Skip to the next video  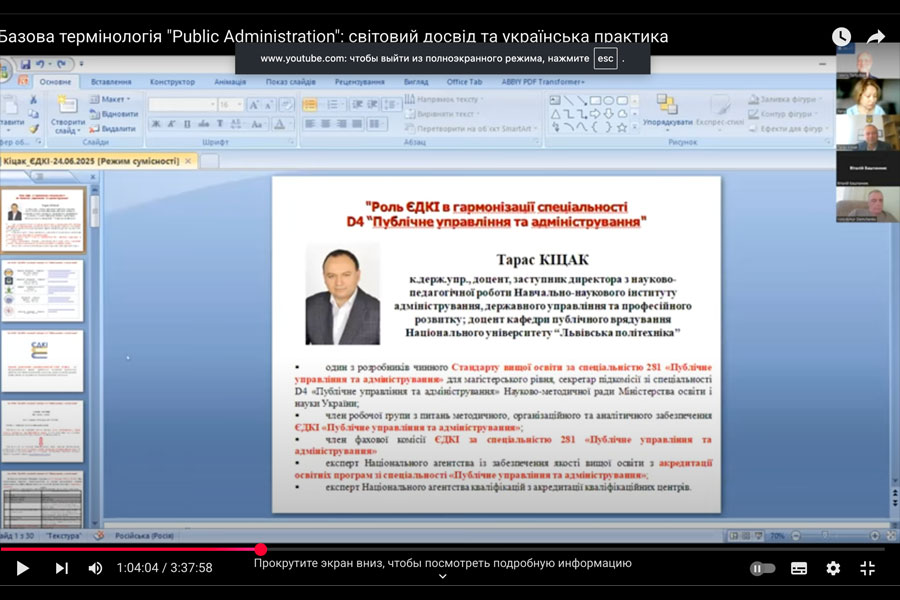coord(61,568)
